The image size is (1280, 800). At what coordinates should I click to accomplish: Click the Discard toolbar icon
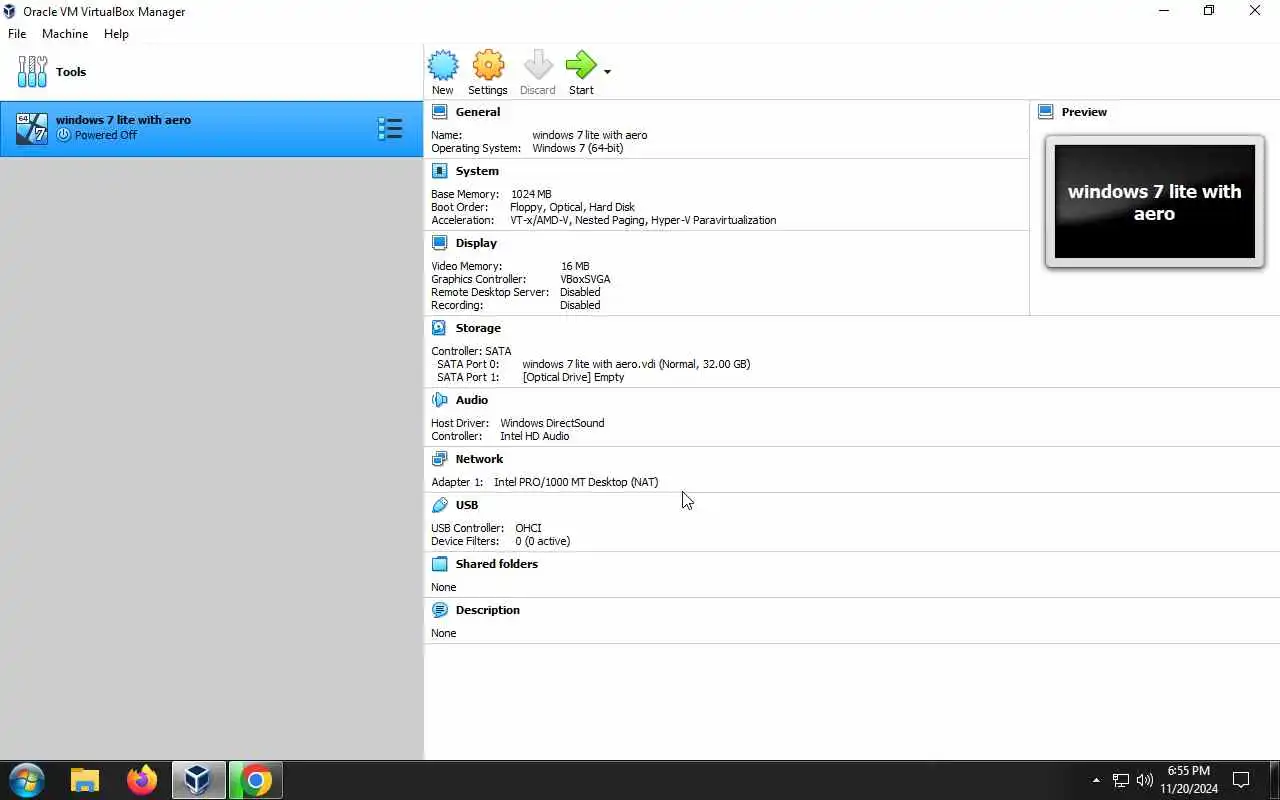538,66
